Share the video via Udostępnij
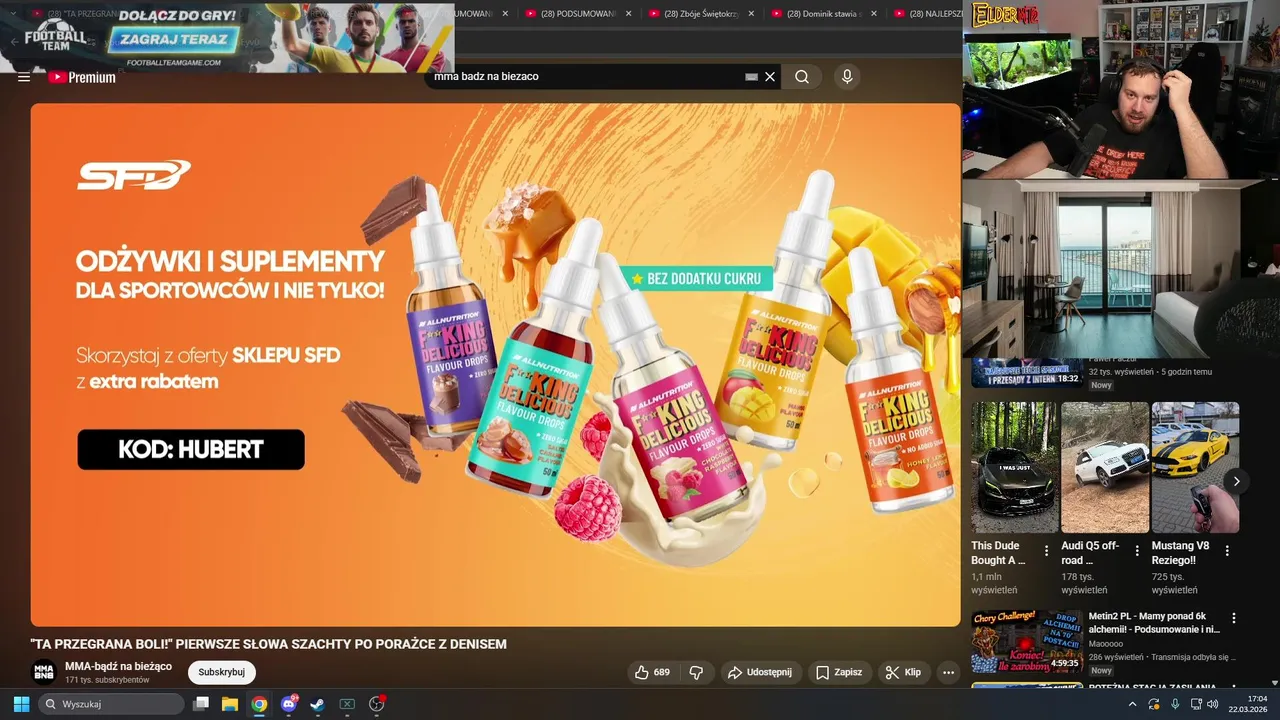Screen dimensions: 1280x720 point(760,672)
